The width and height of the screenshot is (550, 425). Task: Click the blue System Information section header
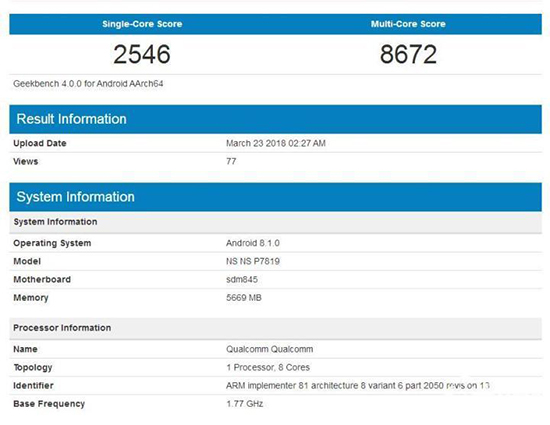[x=275, y=197]
